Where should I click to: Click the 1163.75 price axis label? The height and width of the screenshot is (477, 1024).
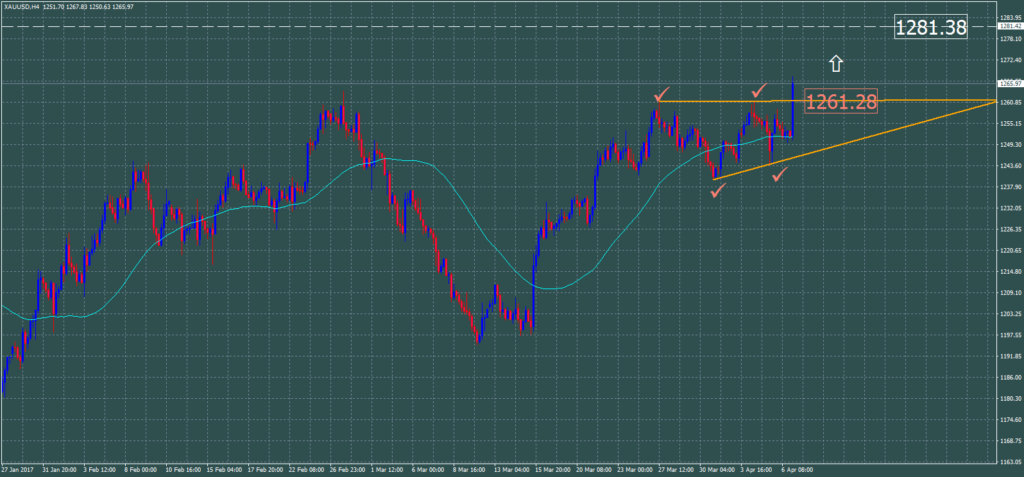(1009, 460)
